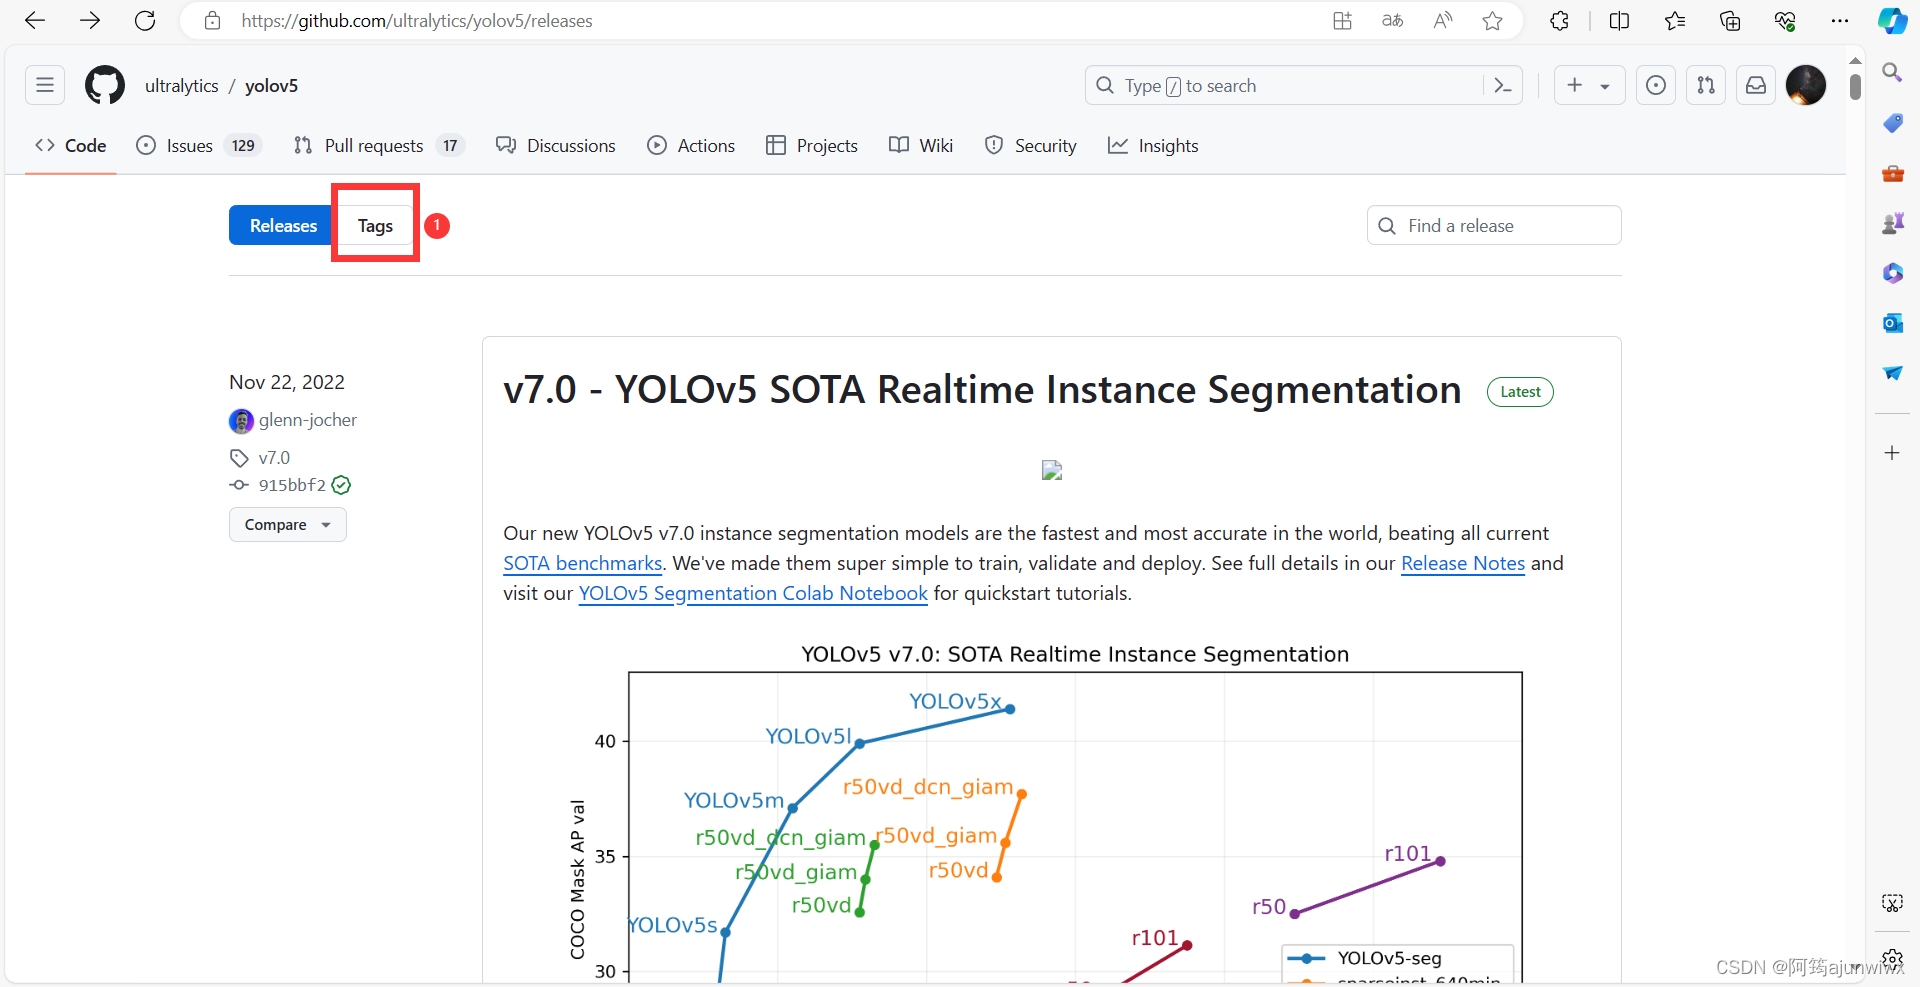Open the sidebar search icon
Image resolution: width=1920 pixels, height=987 pixels.
point(1892,72)
